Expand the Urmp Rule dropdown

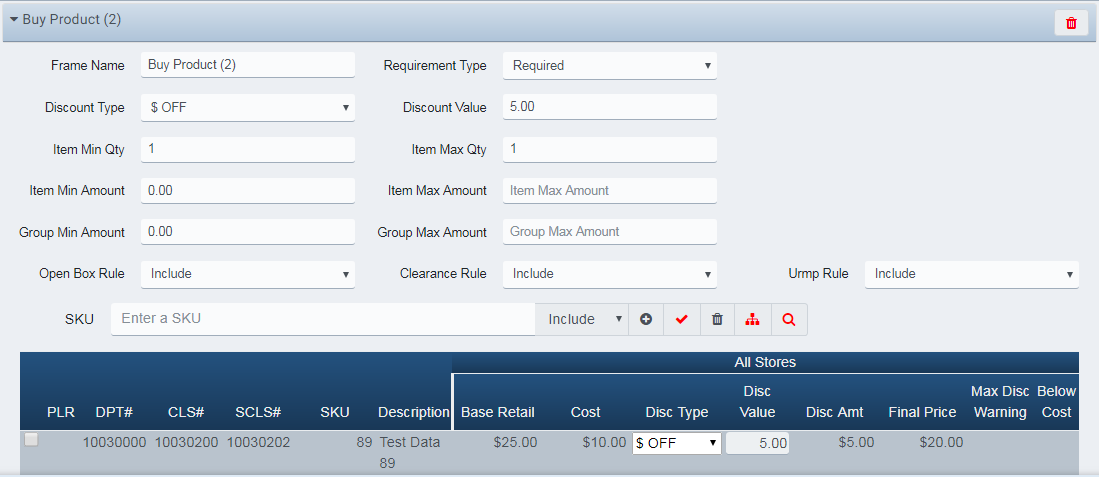pyautogui.click(x=971, y=273)
